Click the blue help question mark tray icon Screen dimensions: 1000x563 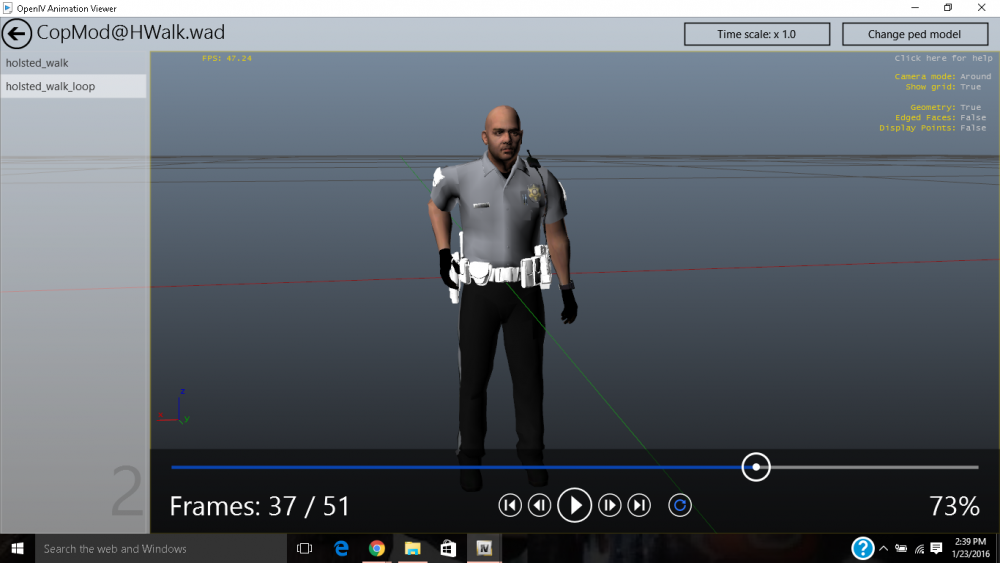(863, 548)
